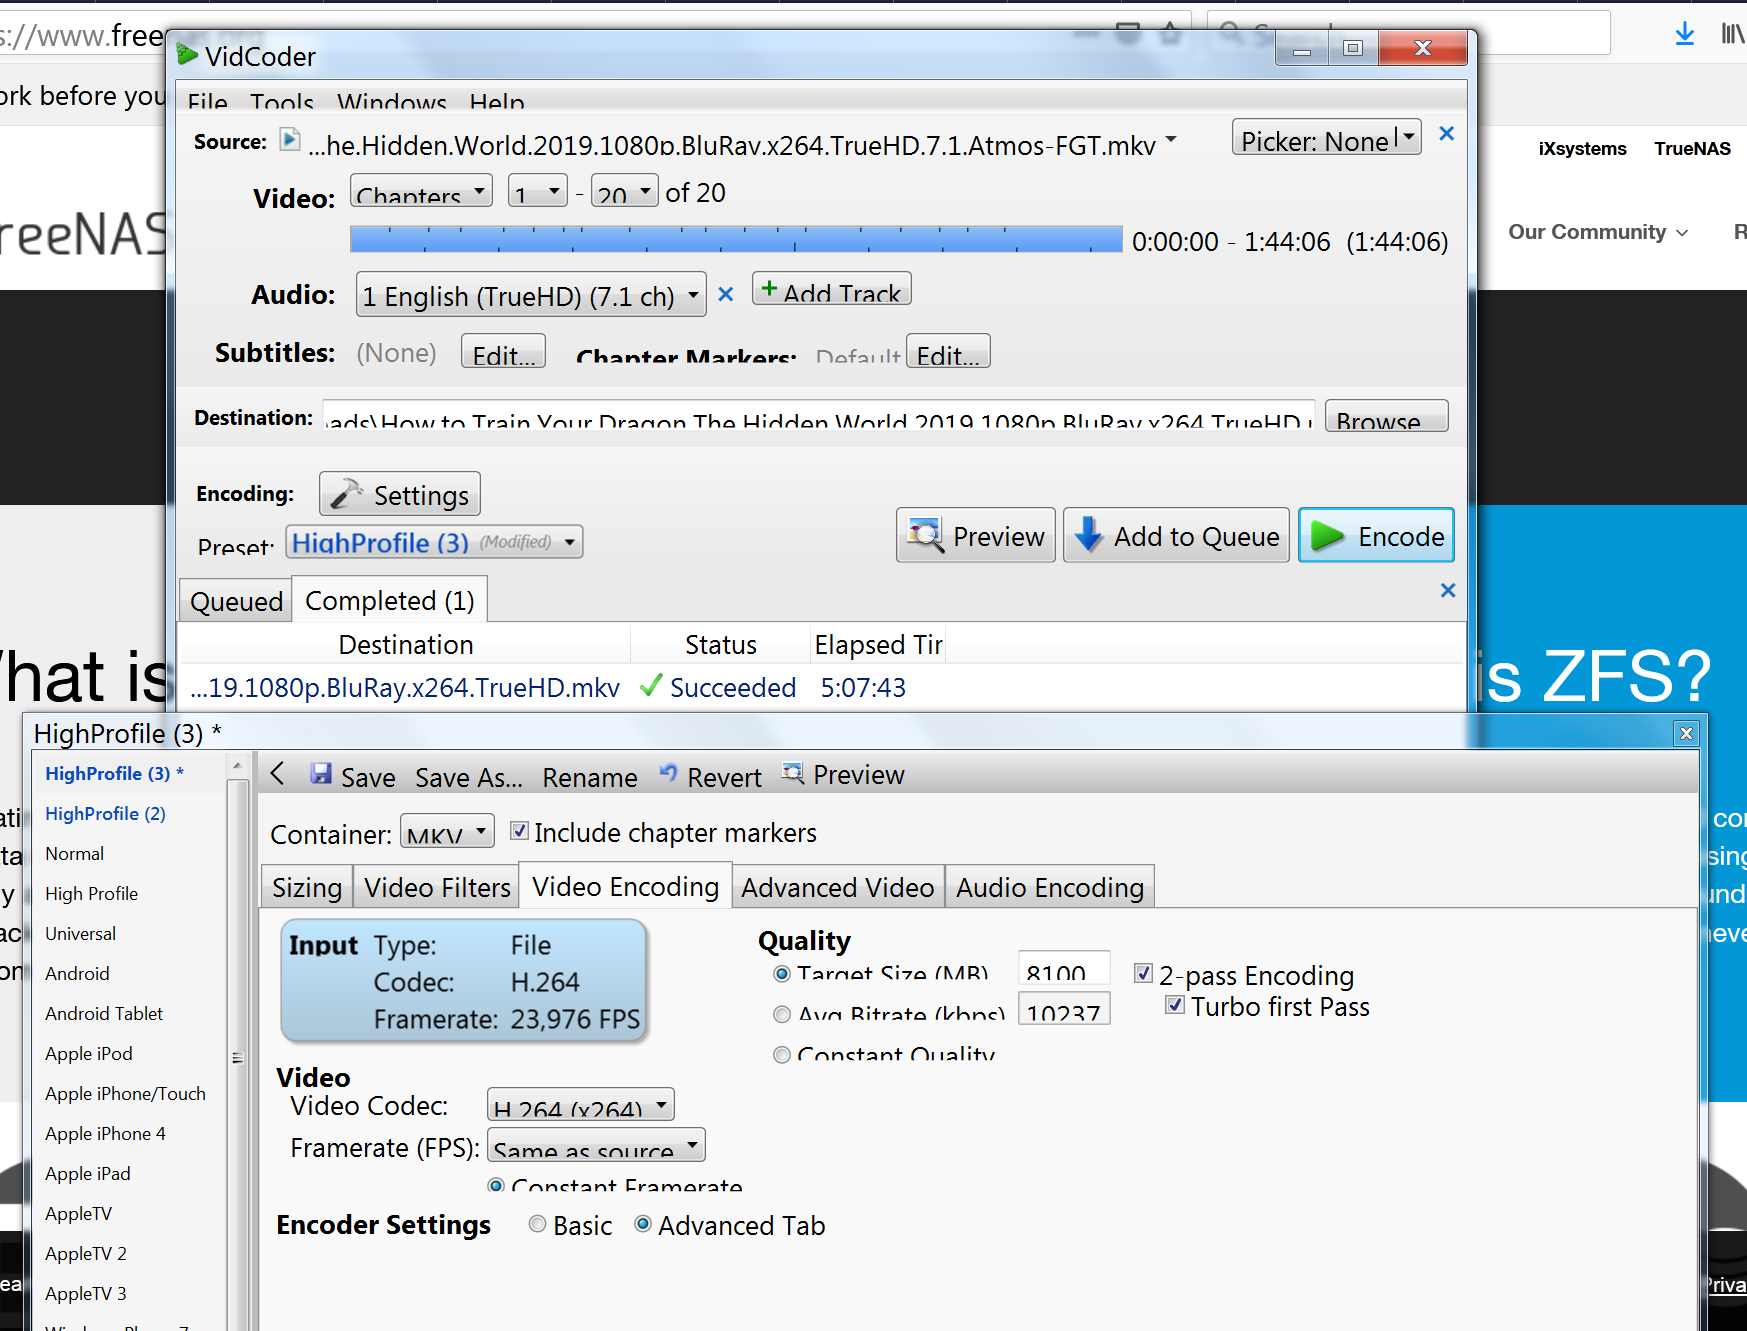Select HighProfile (2) preset in list
1747x1331 pixels.
105,813
